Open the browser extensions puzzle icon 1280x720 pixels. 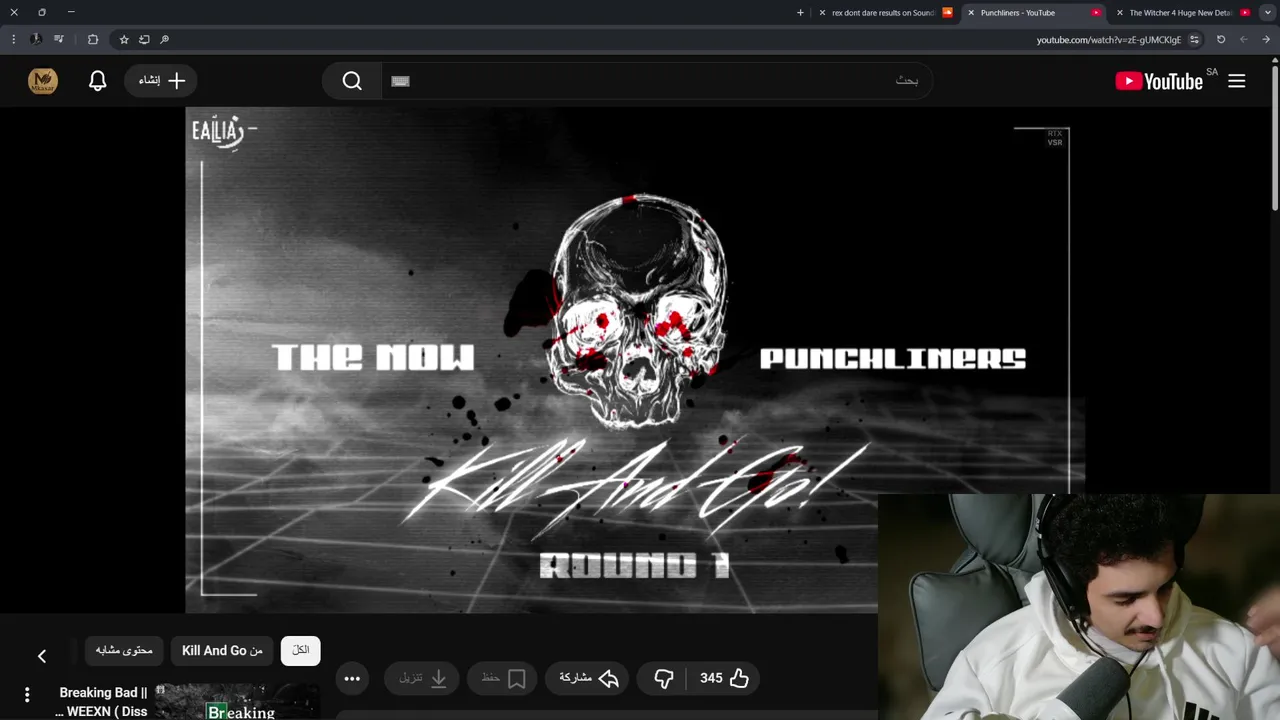point(93,39)
